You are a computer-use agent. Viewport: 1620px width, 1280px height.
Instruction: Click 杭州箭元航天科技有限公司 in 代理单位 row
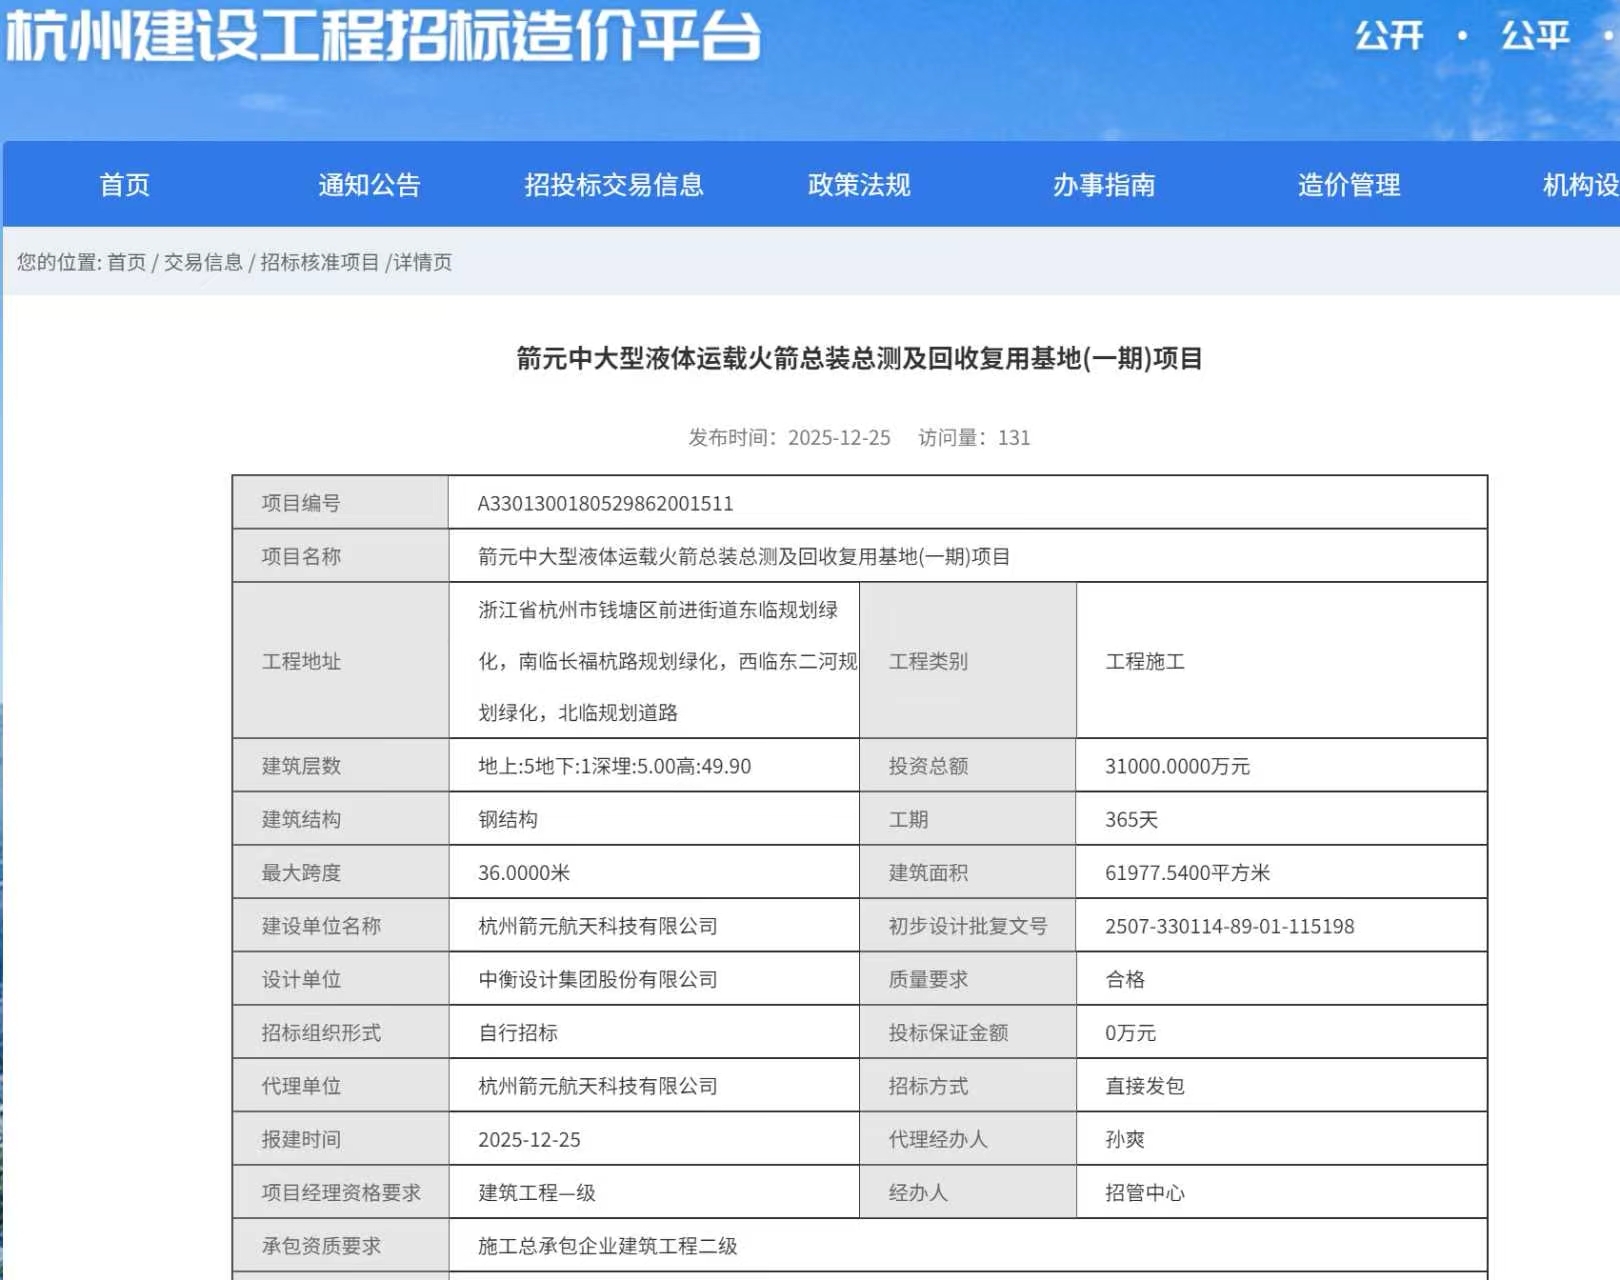pyautogui.click(x=598, y=1087)
